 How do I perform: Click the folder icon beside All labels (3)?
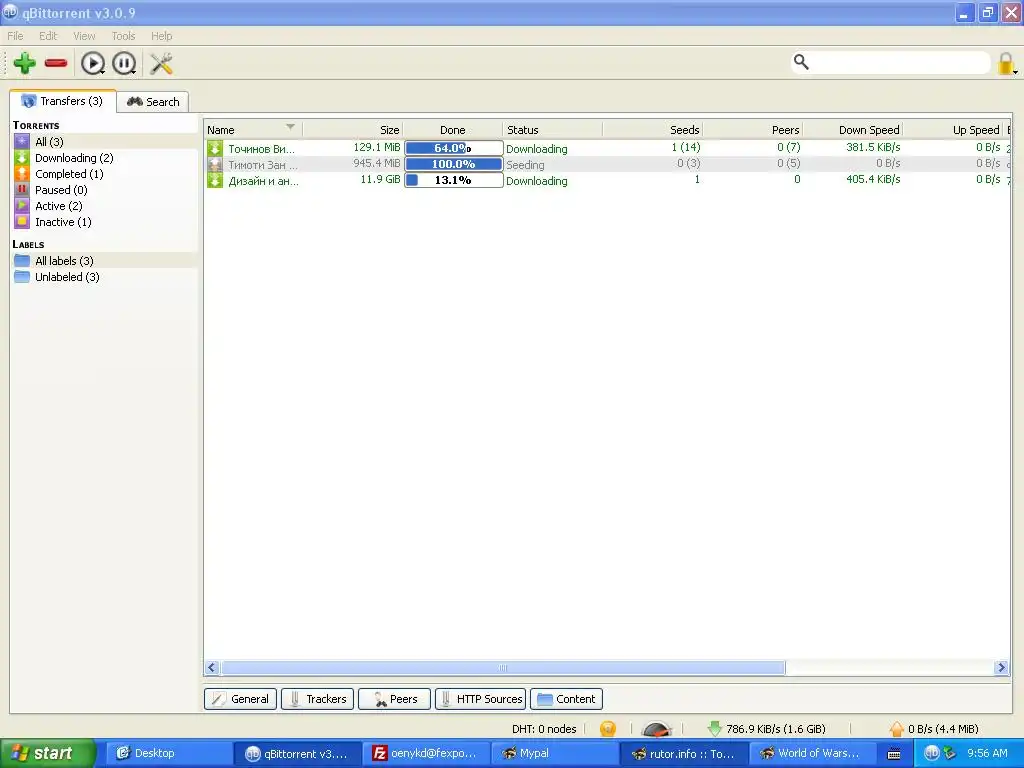coord(22,261)
